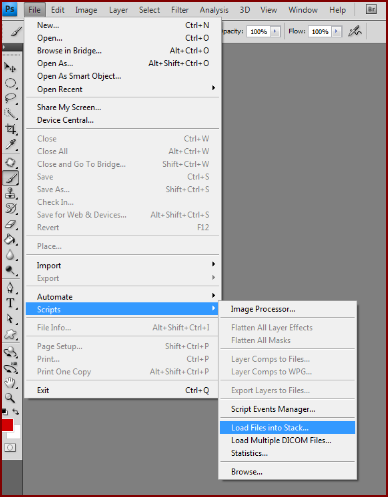Image resolution: width=388 pixels, height=497 pixels.
Task: Choose Script Events Manager...
Action: point(288,409)
